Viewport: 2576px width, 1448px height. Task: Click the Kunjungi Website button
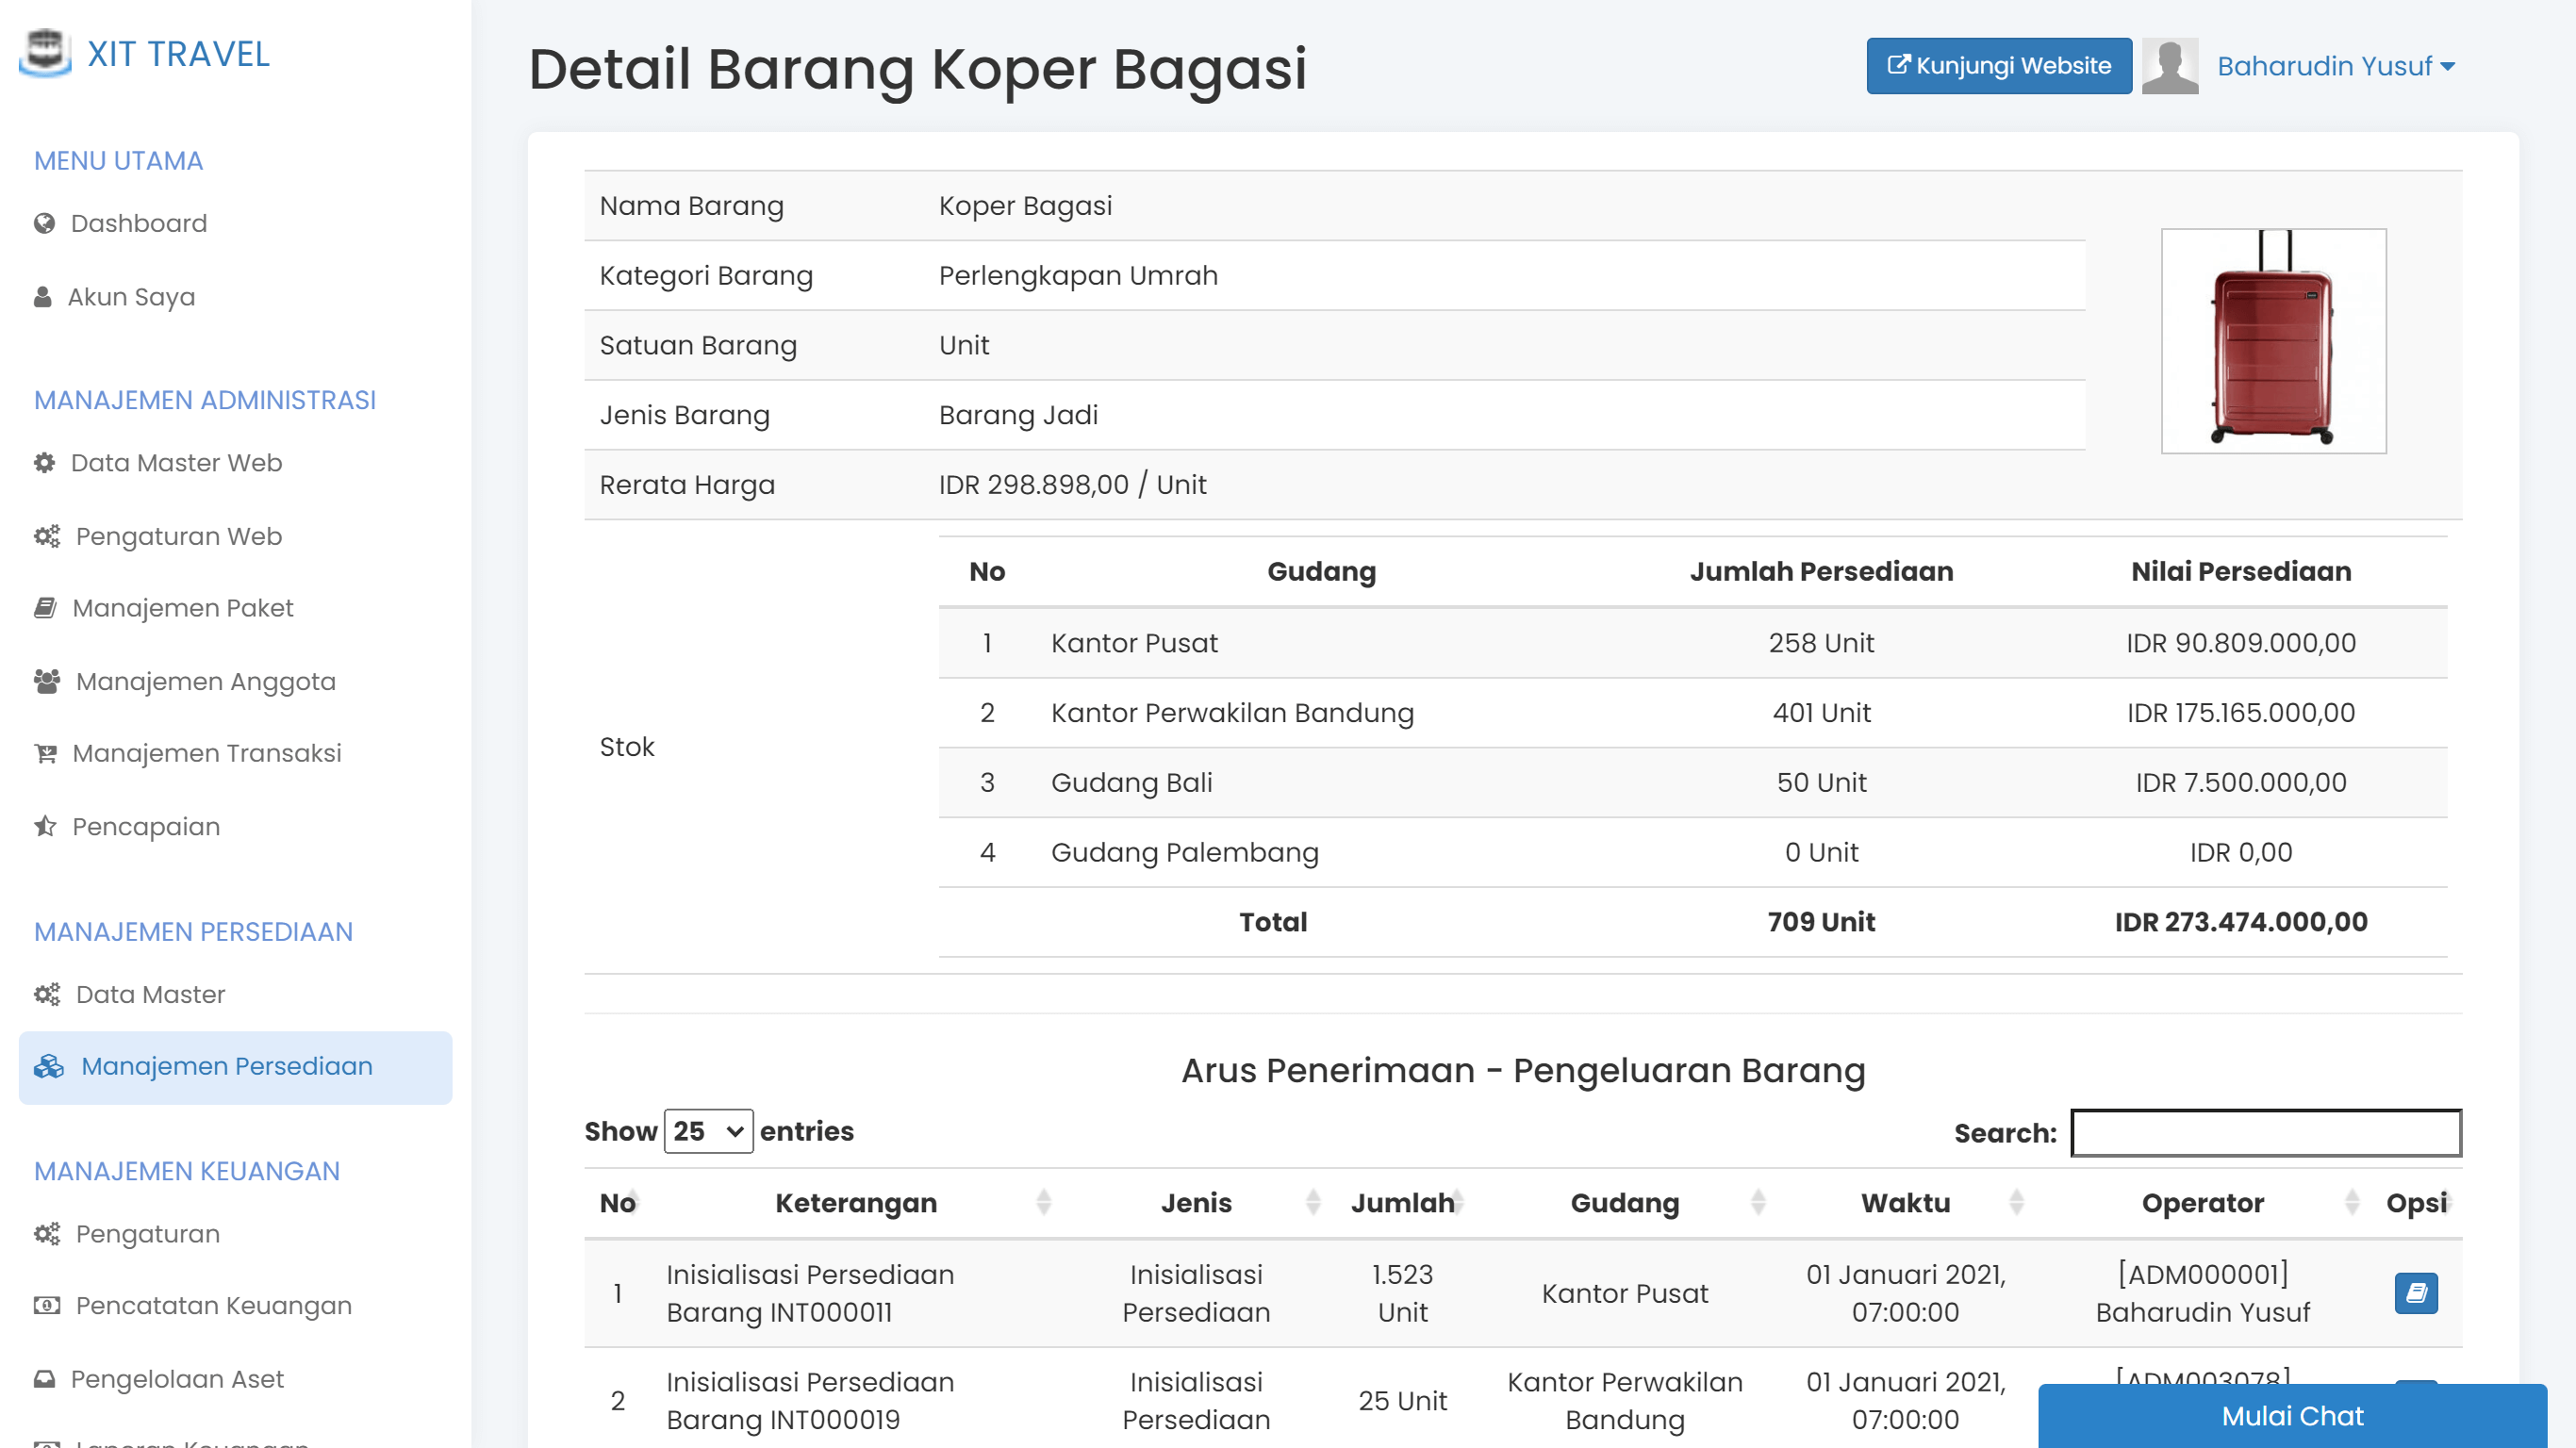coord(1997,66)
